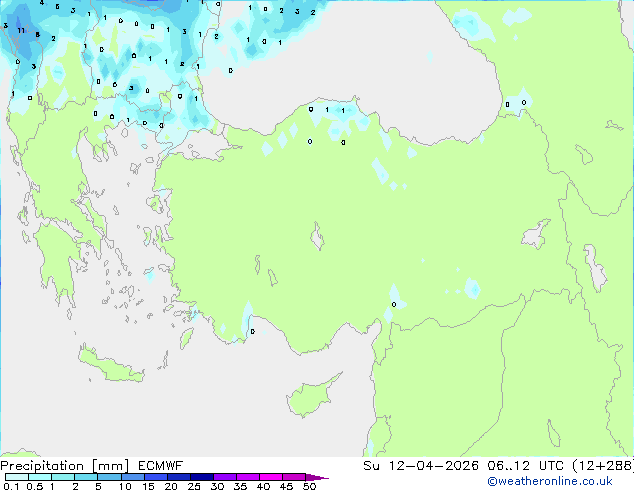Click the 45 to 50 mm legend swatch
Screen dimensions: 634x490
[294, 477]
